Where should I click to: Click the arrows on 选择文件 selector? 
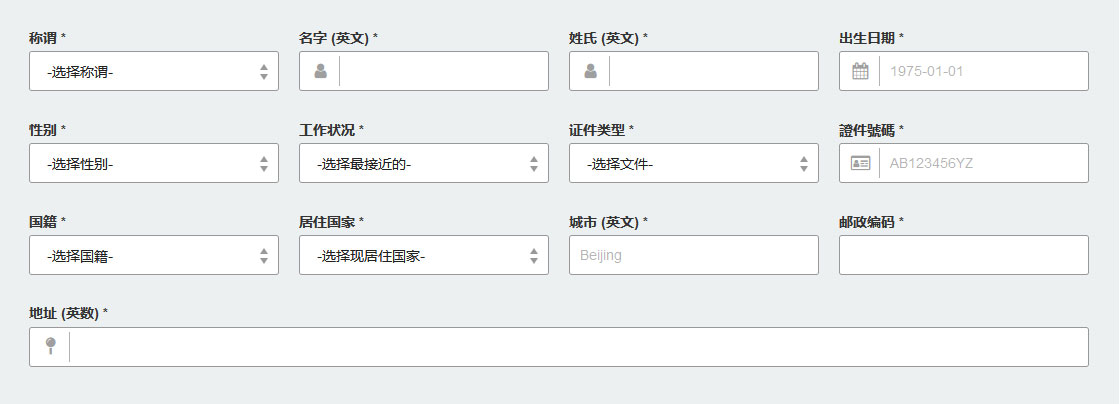804,163
